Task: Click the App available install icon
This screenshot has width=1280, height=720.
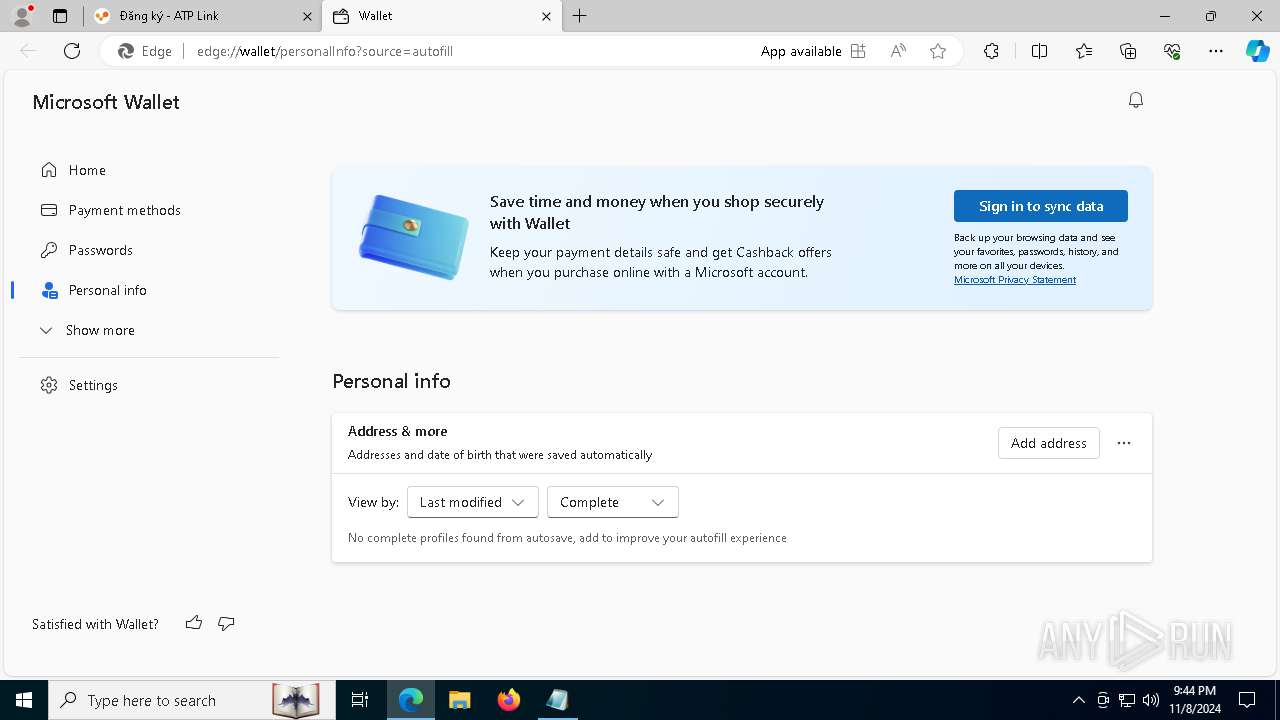Action: (858, 51)
